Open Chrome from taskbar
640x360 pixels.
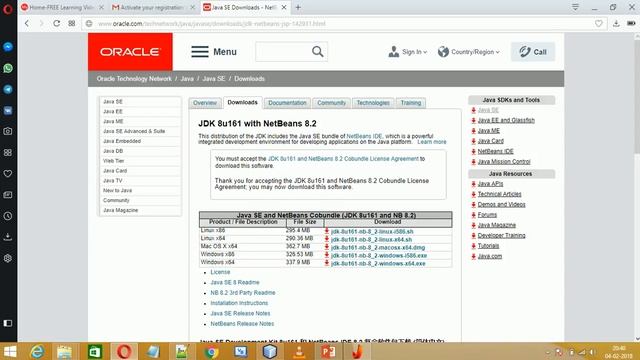click(x=211, y=351)
